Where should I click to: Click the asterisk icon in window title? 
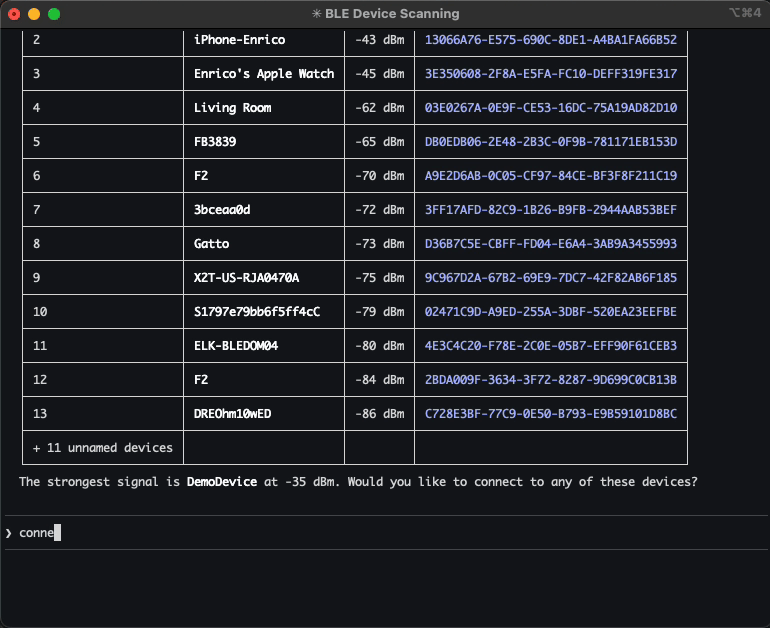tap(317, 14)
